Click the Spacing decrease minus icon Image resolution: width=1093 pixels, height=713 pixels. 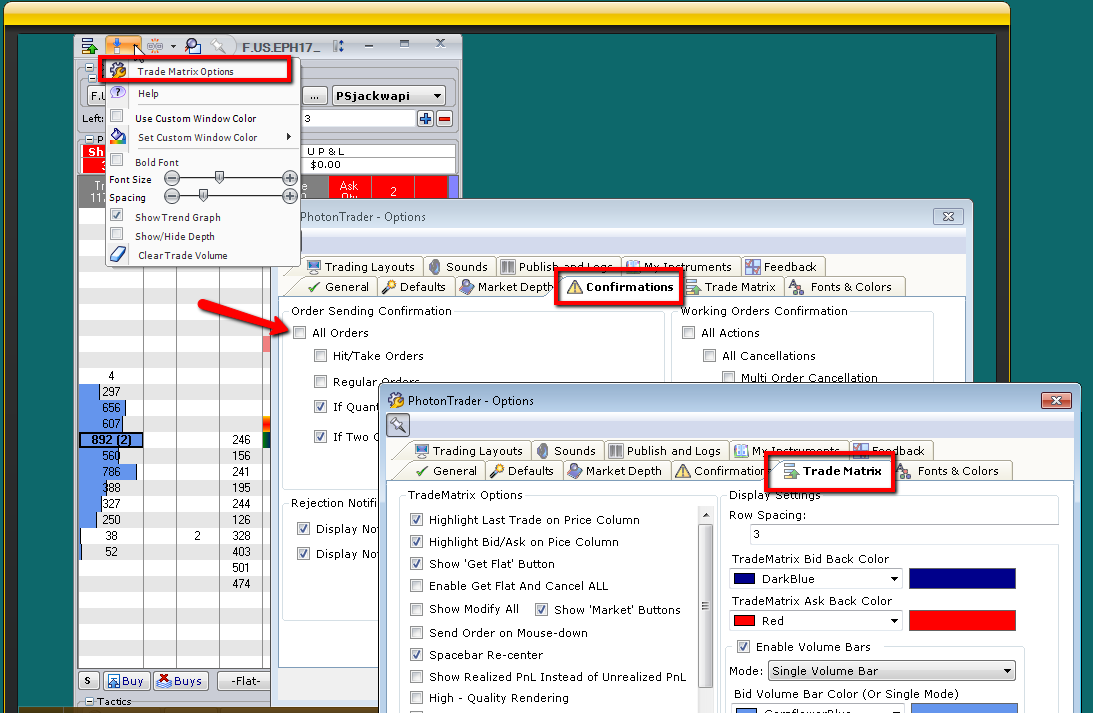(172, 197)
